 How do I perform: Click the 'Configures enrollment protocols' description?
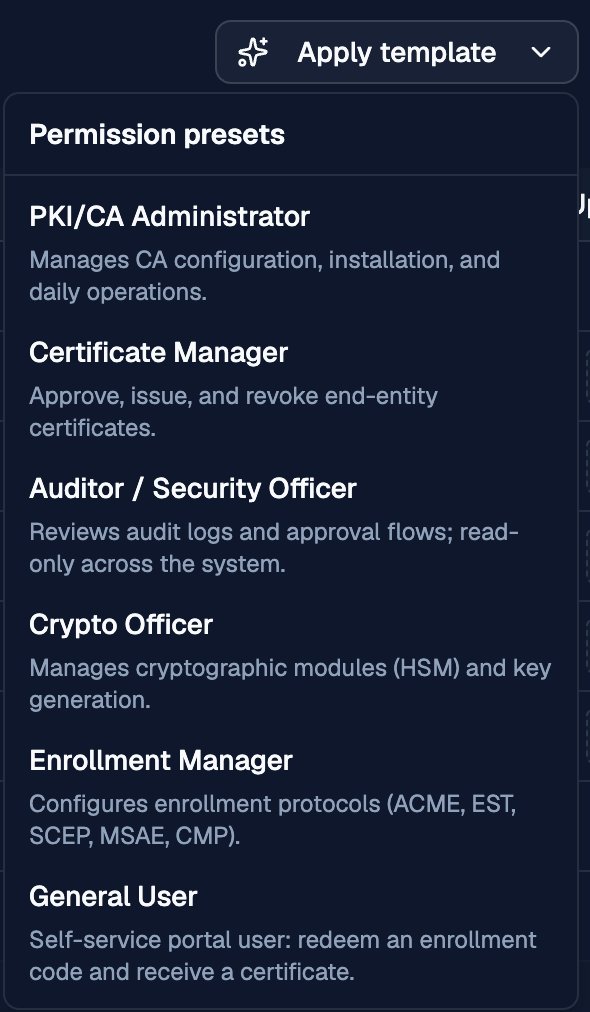point(273,820)
